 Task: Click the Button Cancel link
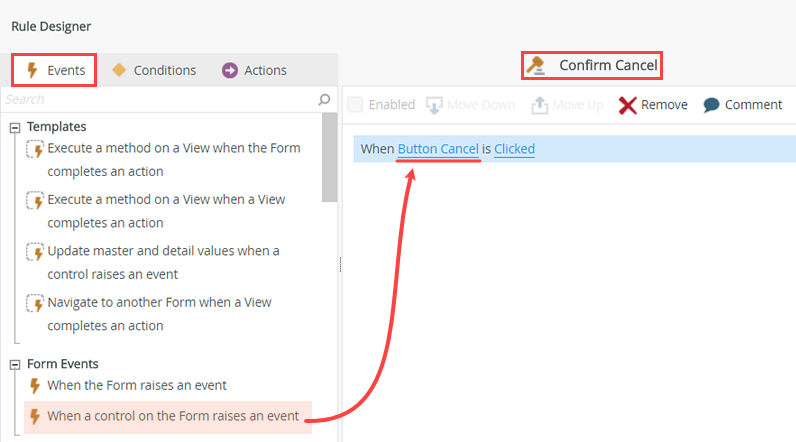click(x=438, y=149)
